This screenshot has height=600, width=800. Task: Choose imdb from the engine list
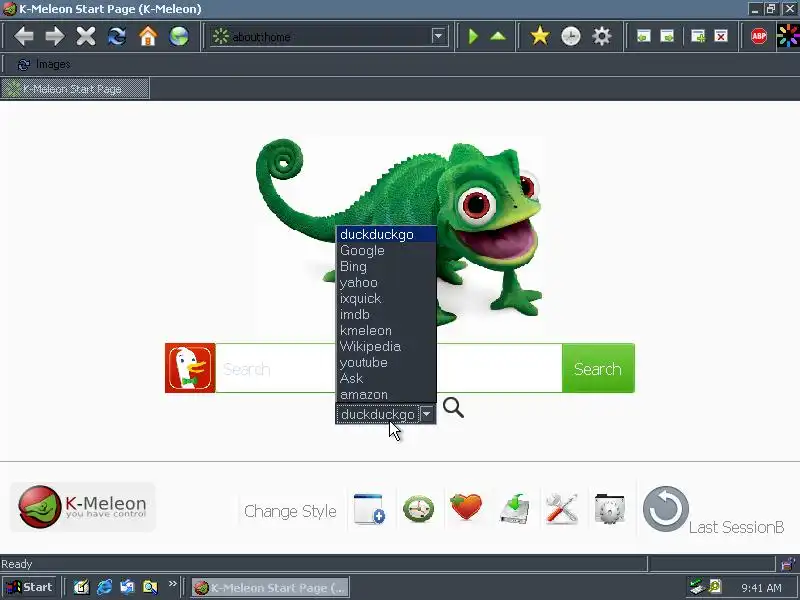click(x=386, y=314)
